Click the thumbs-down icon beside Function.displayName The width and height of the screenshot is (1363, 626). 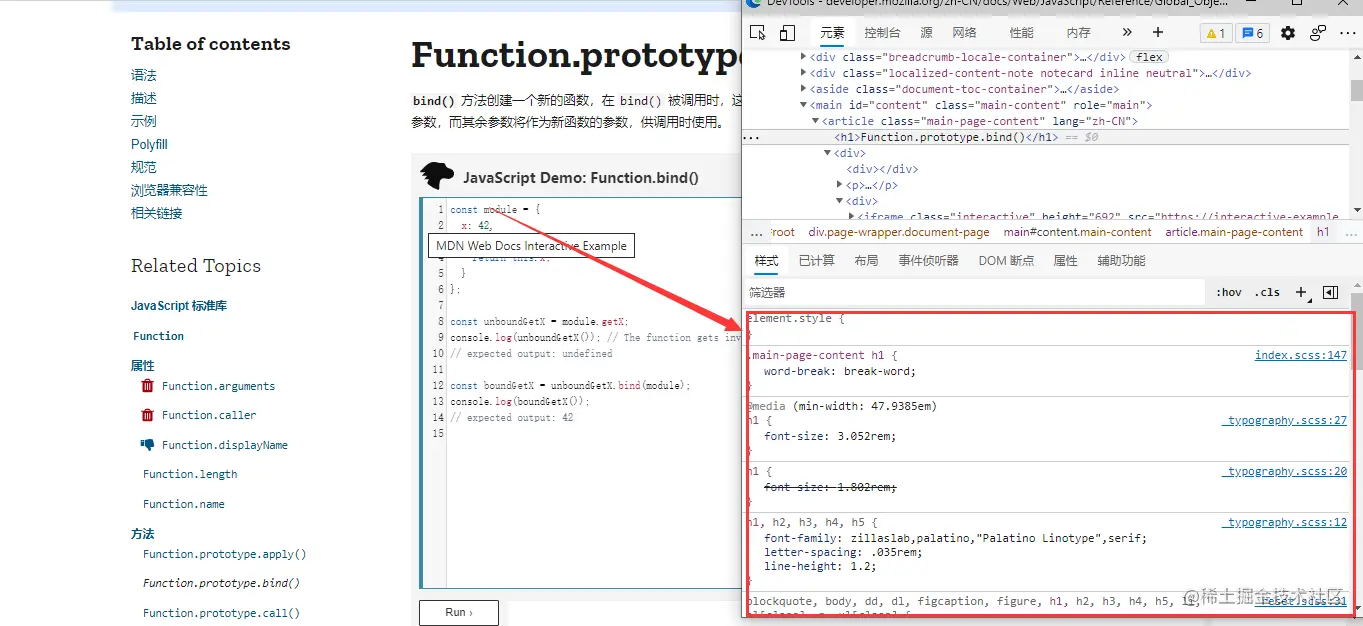pos(148,445)
